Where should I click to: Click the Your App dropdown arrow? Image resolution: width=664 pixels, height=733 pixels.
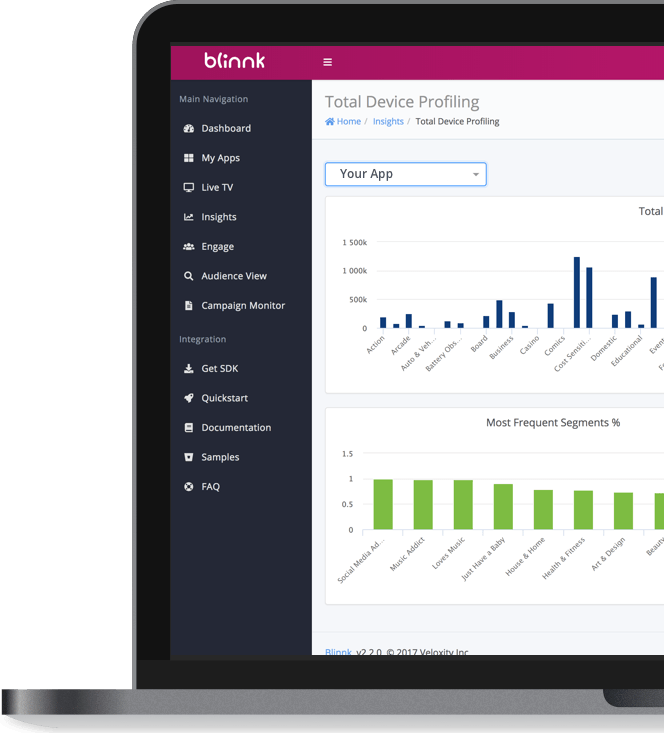(x=476, y=175)
